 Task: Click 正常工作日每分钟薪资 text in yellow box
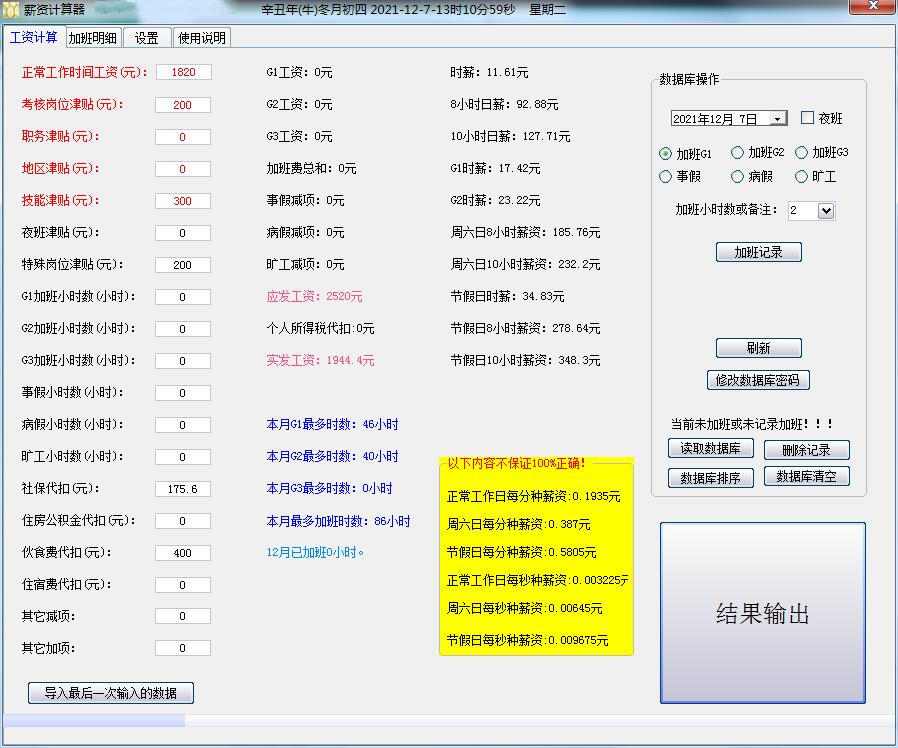click(534, 497)
